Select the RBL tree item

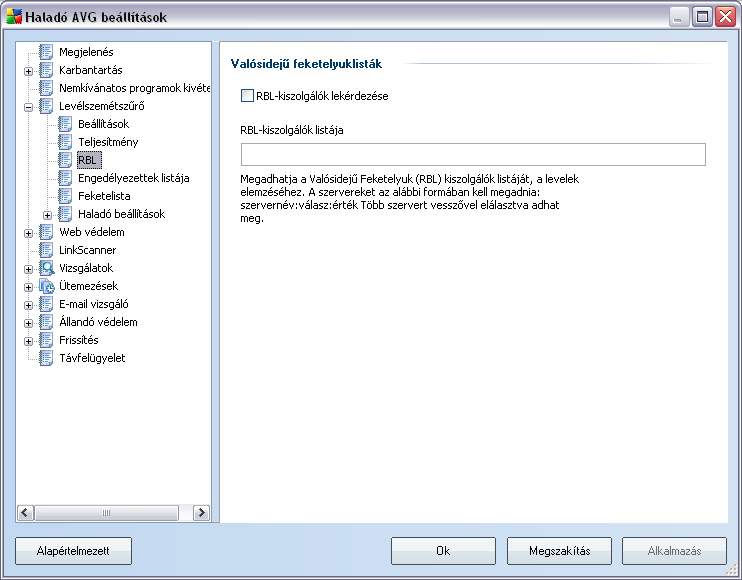(x=88, y=160)
